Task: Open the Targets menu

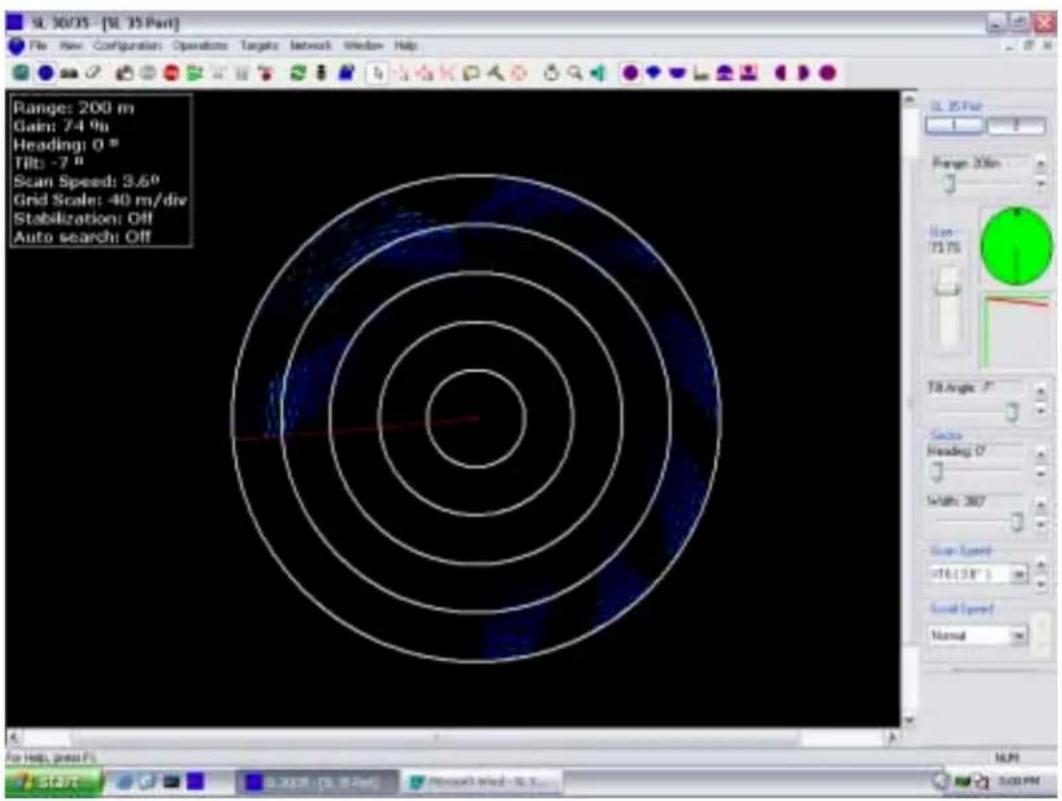Action: [259, 45]
